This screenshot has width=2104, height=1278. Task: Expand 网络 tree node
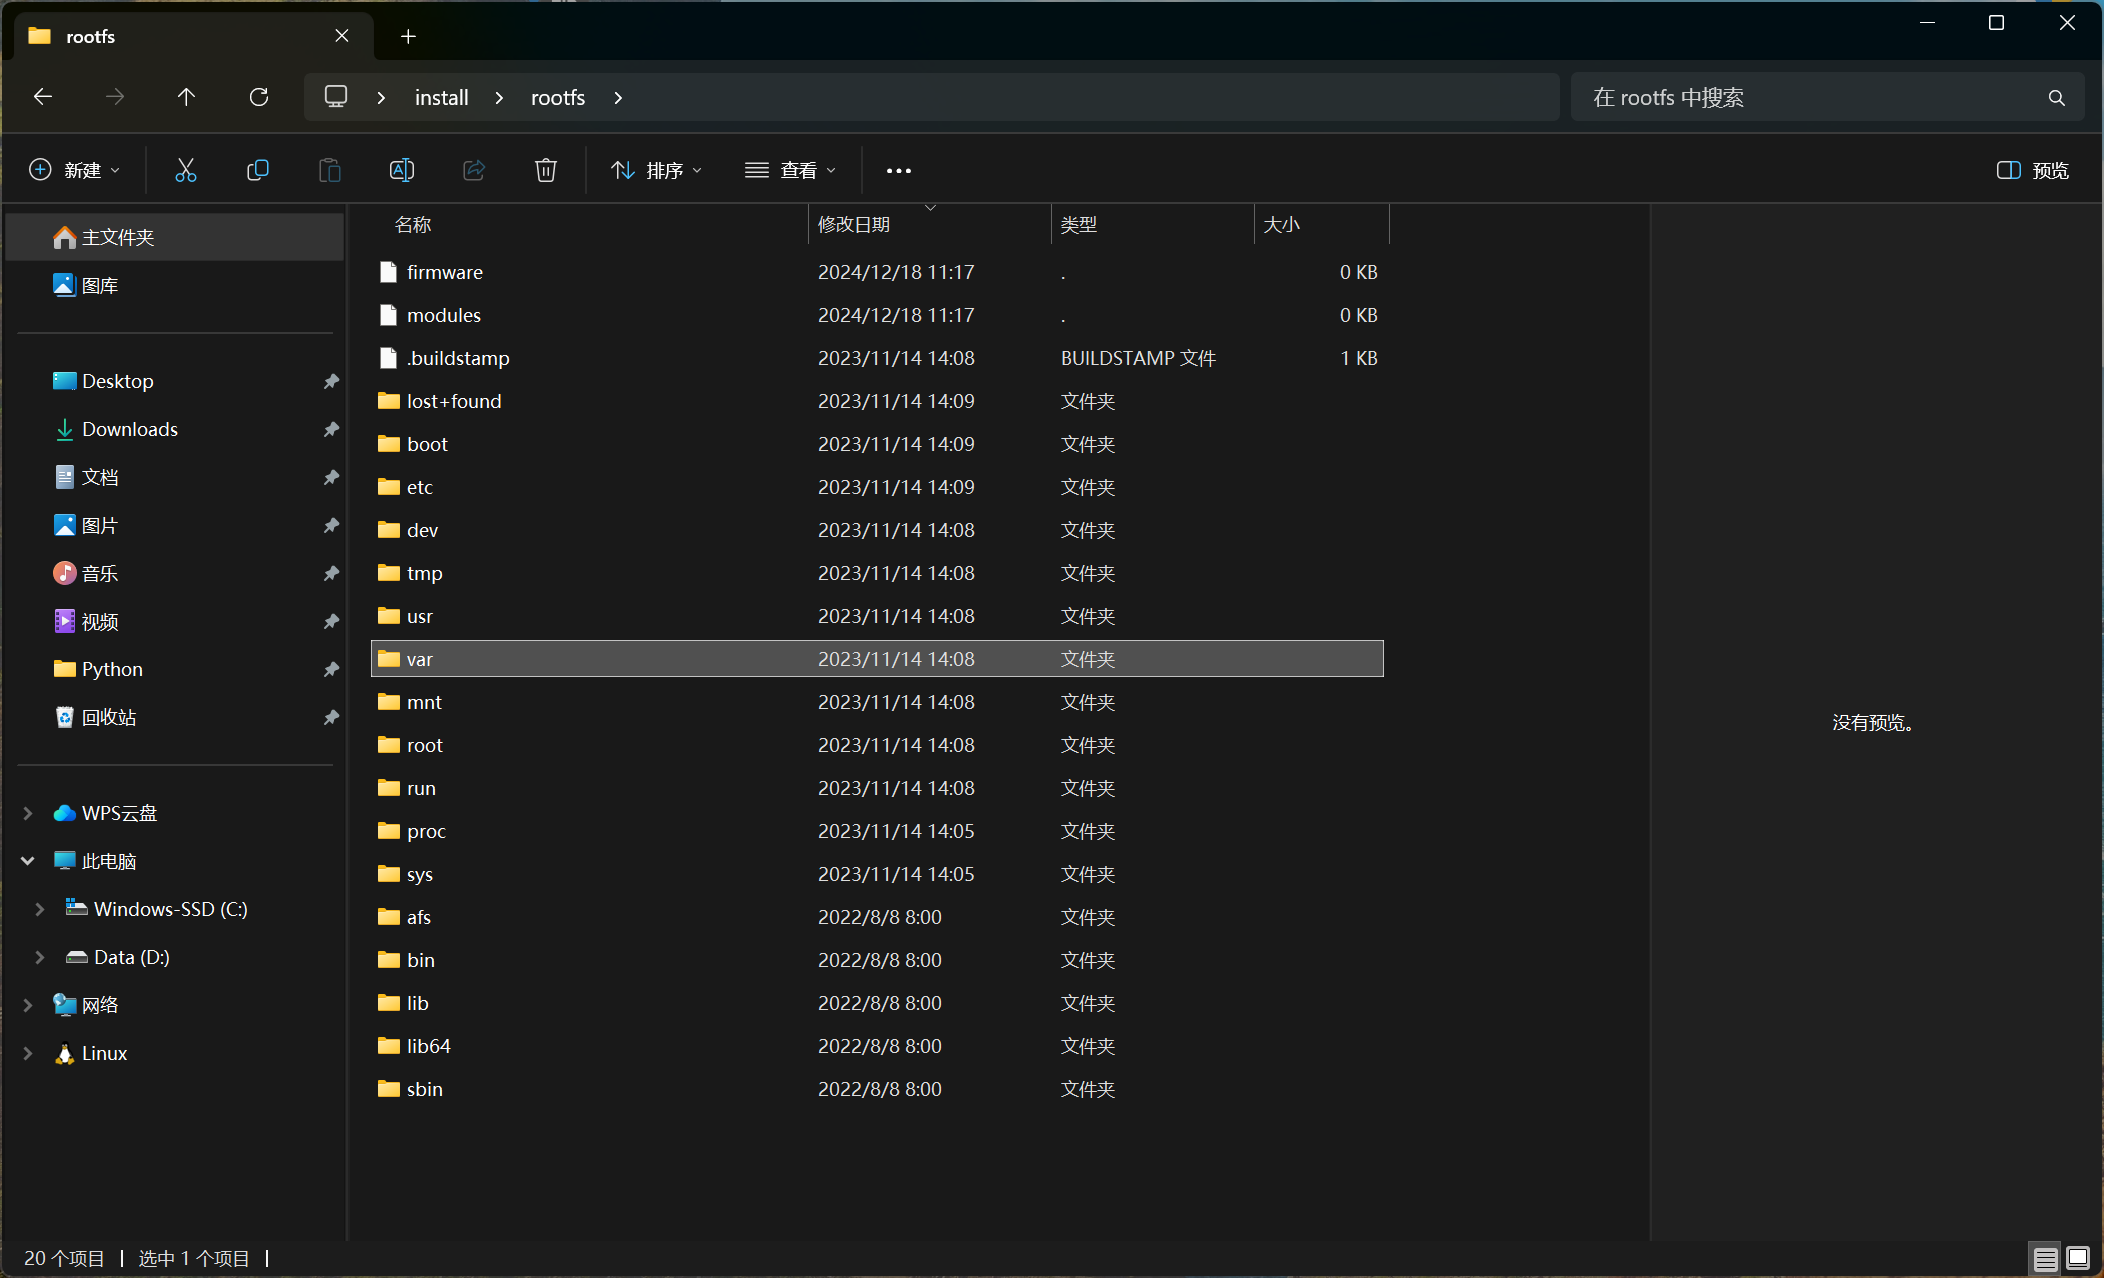28,1005
